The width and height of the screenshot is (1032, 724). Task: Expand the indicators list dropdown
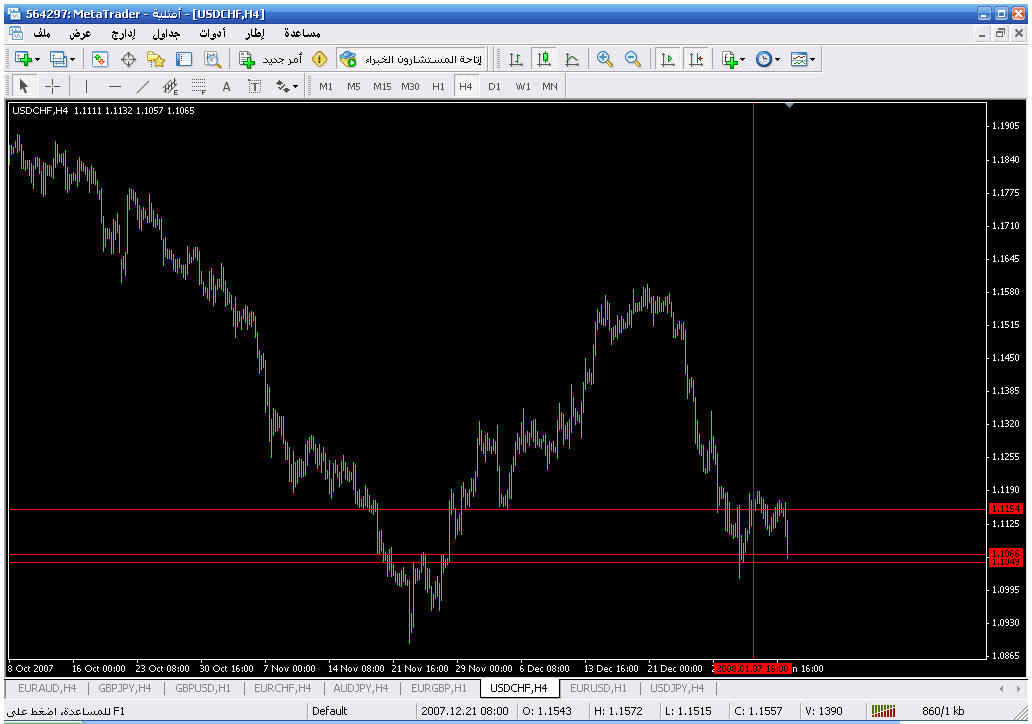point(743,60)
